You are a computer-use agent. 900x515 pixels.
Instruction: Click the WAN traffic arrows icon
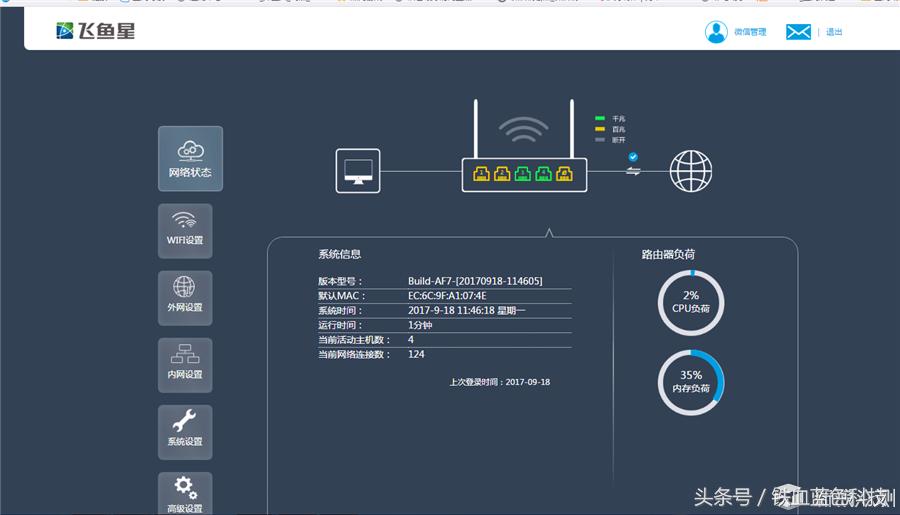(633, 171)
